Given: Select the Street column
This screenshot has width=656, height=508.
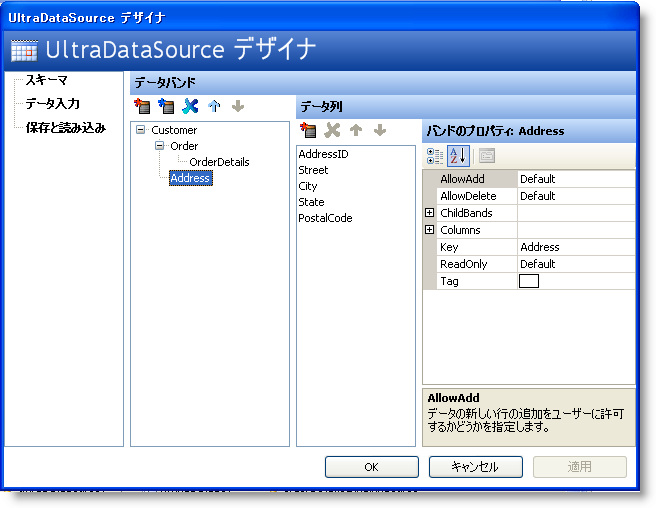Looking at the screenshot, I should pyautogui.click(x=313, y=170).
